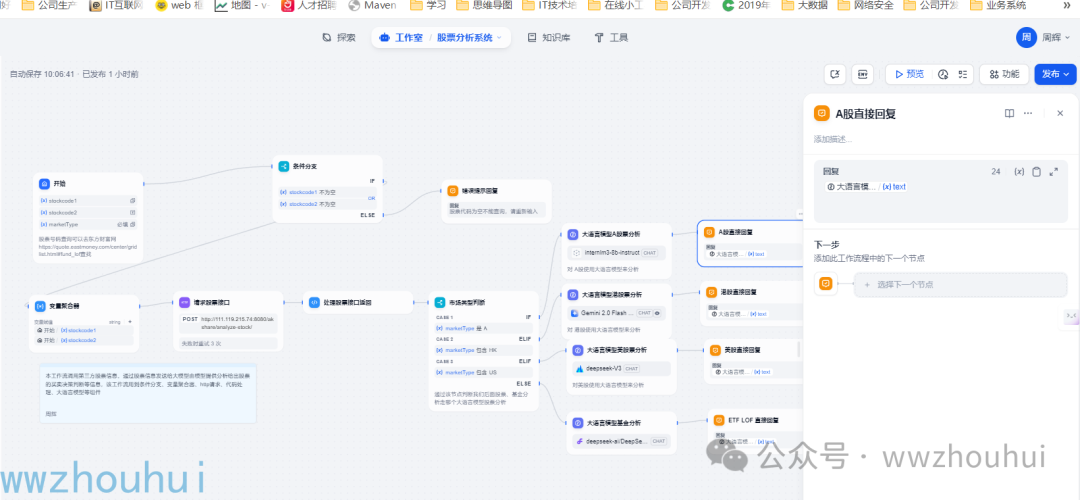Click the copy clipboard icon in 回复 field
The image size is (1080, 500).
coord(1036,172)
